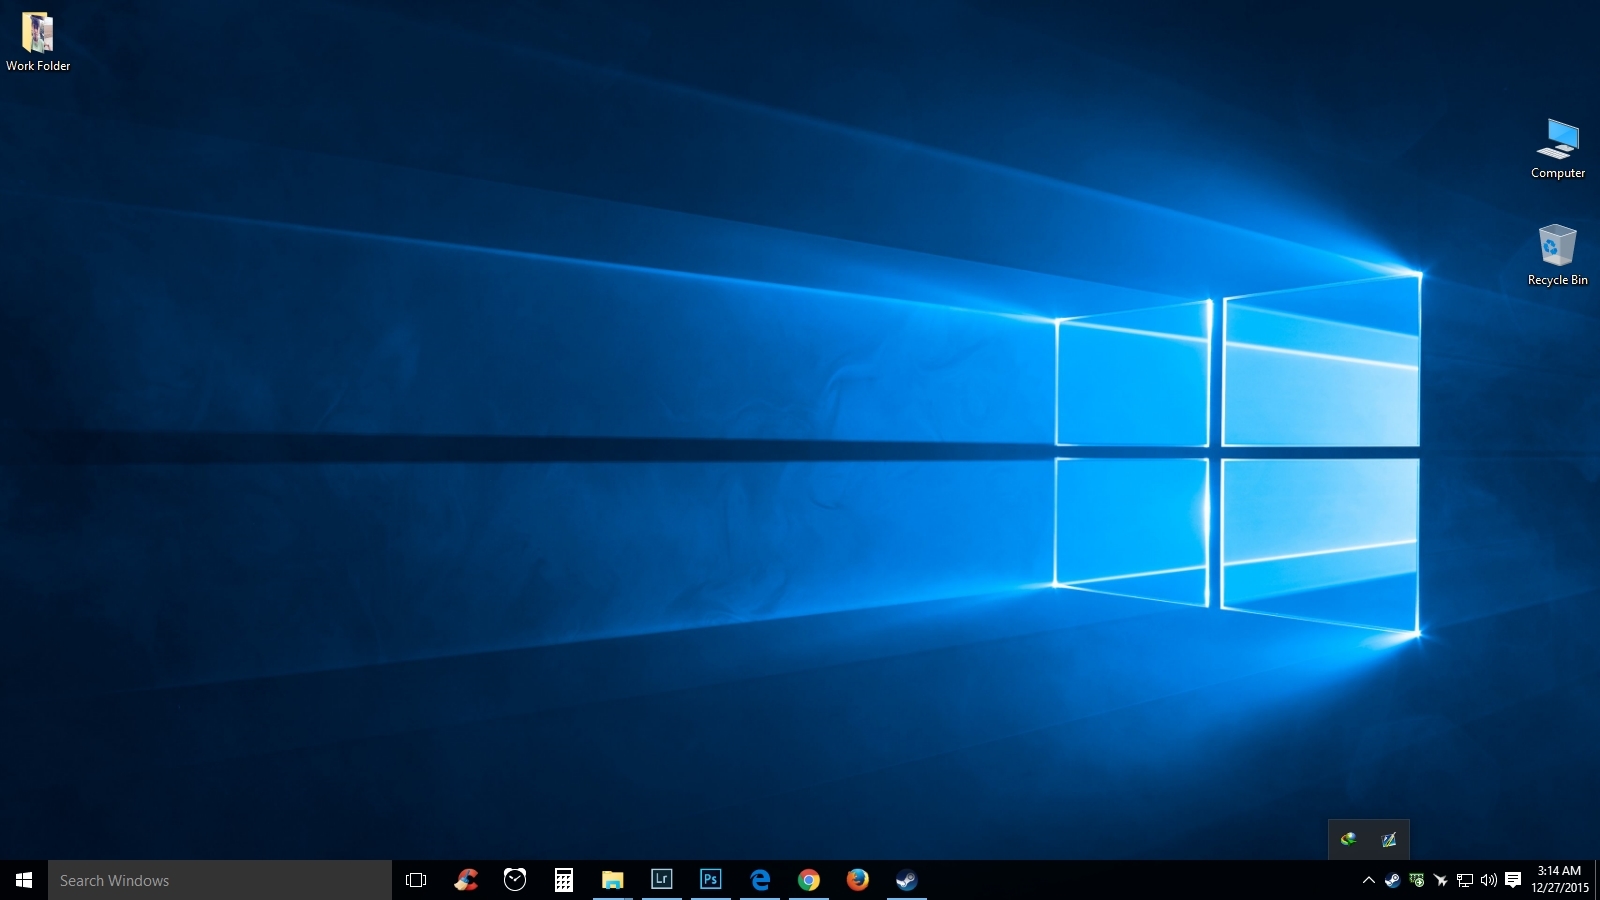
Task: Select the Work Folder desktop icon
Action: [38, 42]
